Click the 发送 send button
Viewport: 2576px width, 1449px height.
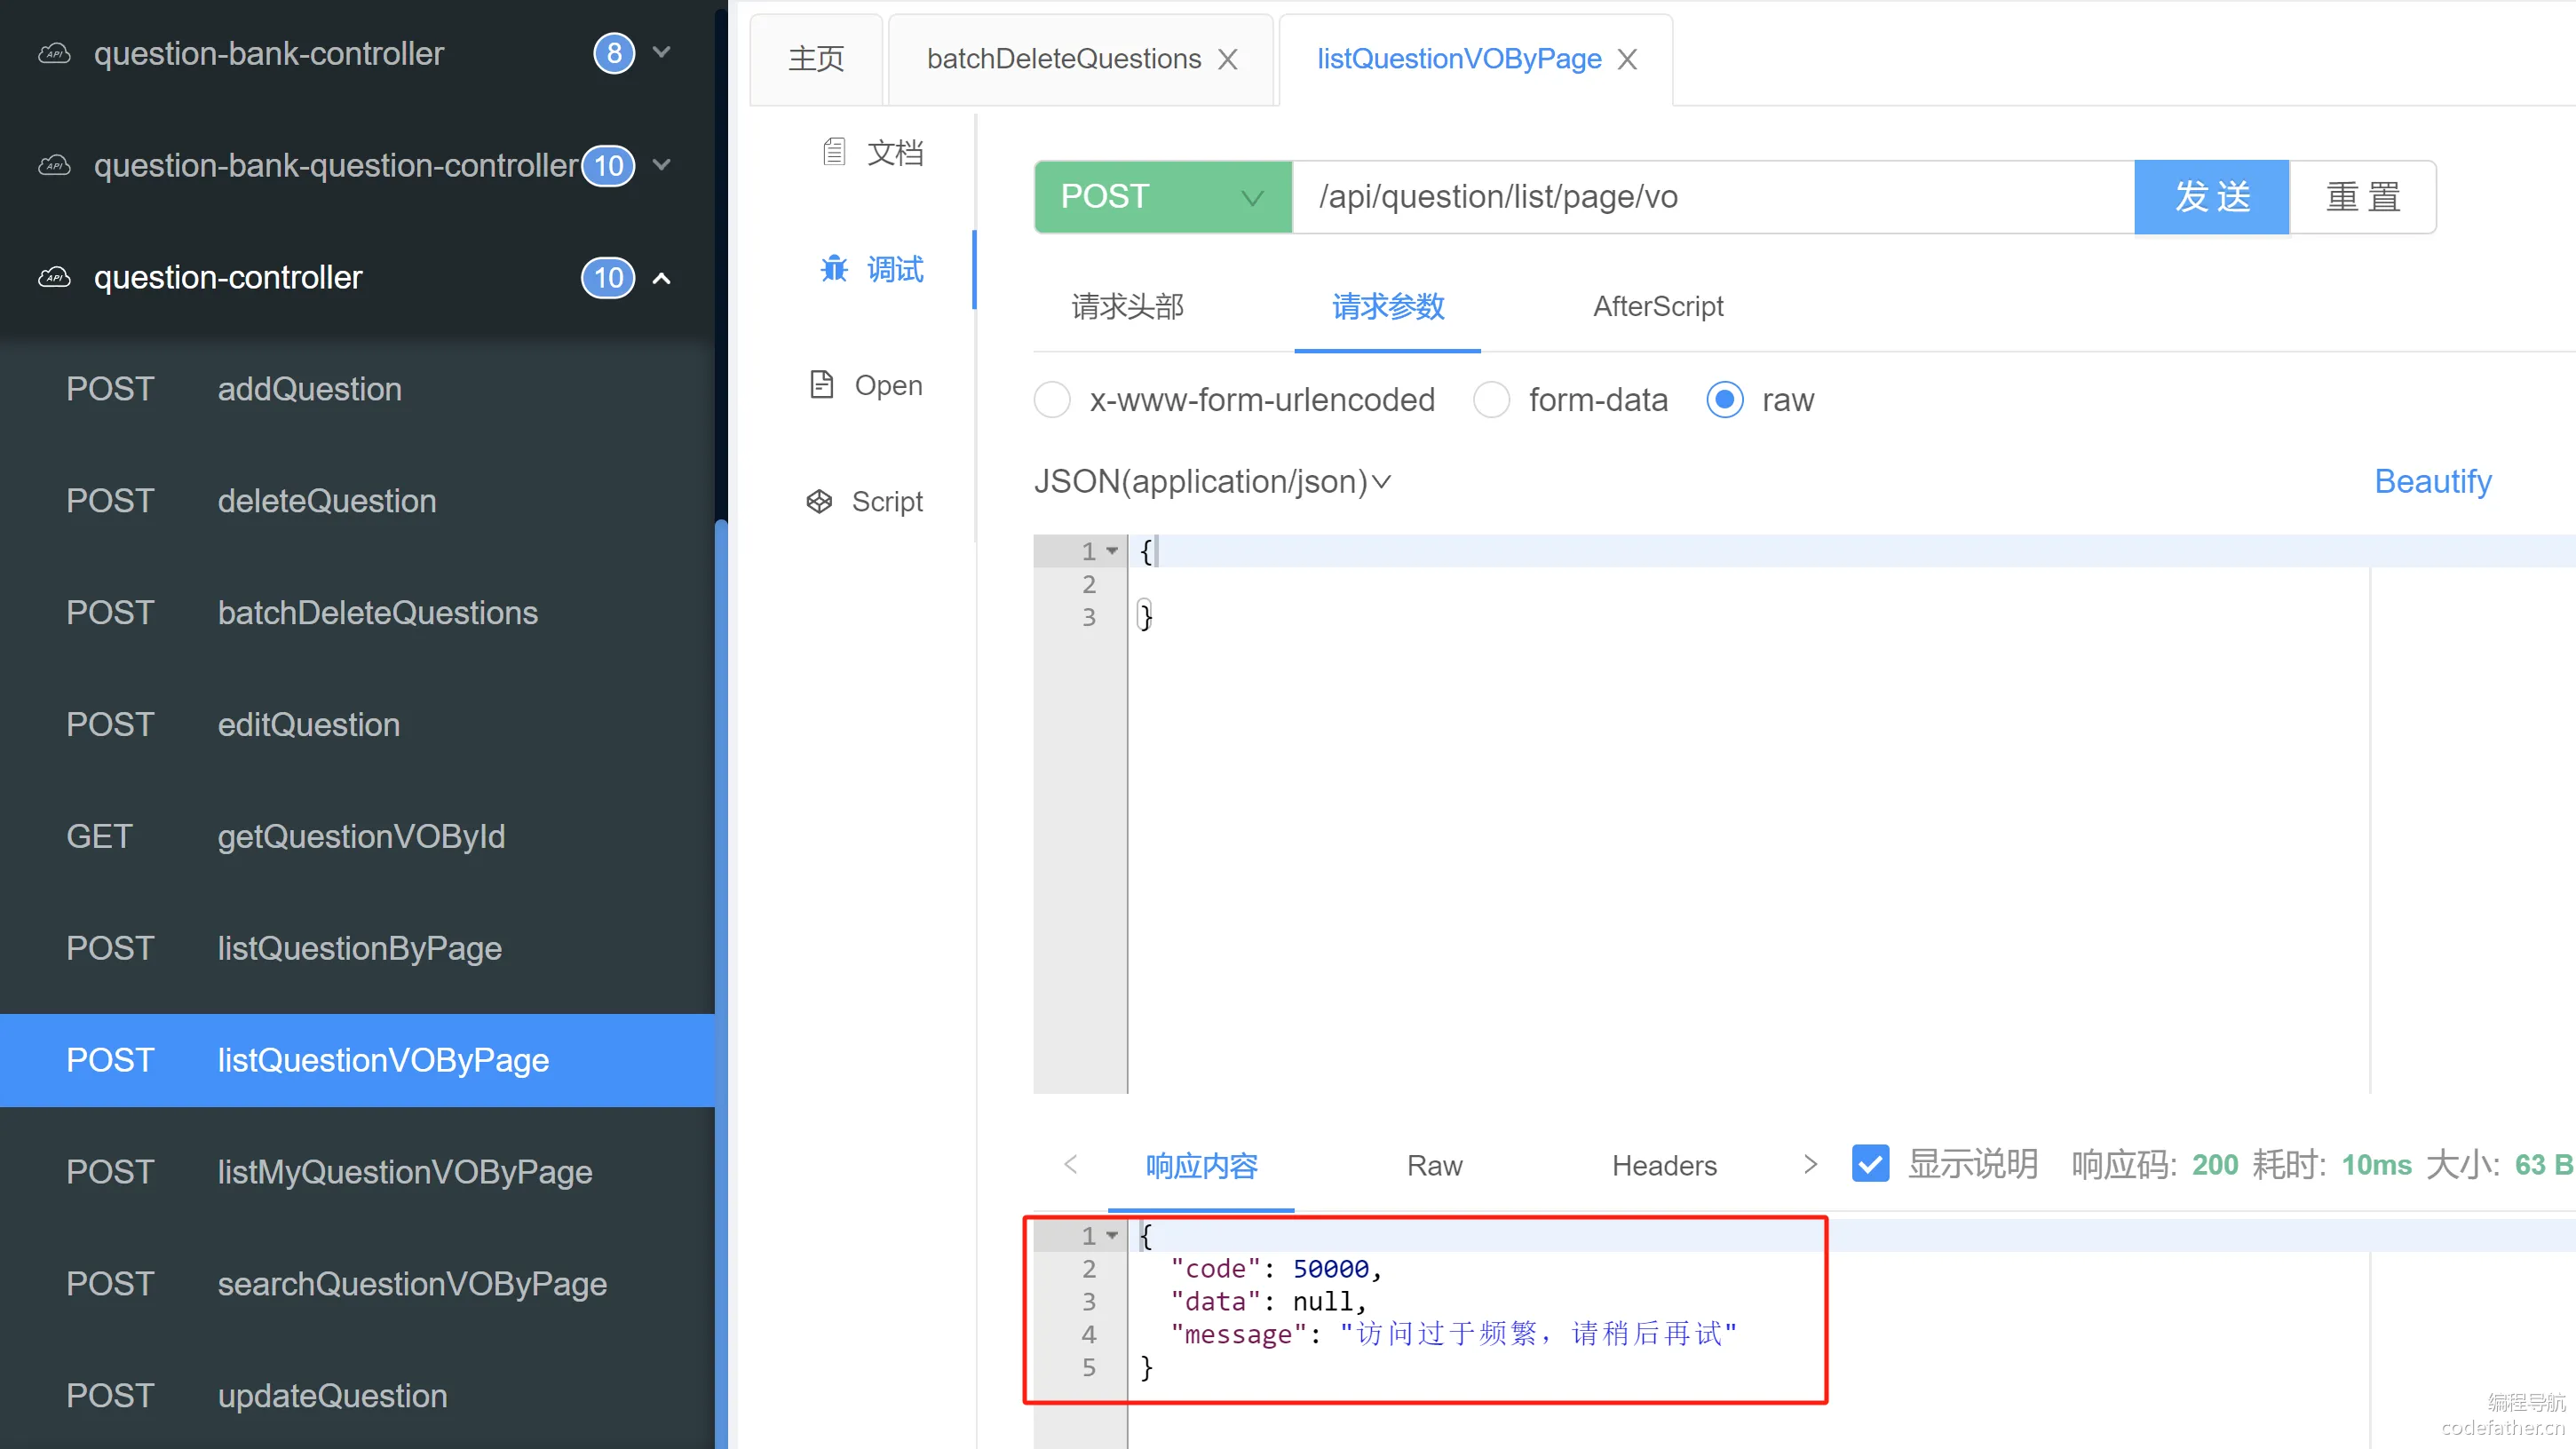pos(2211,197)
